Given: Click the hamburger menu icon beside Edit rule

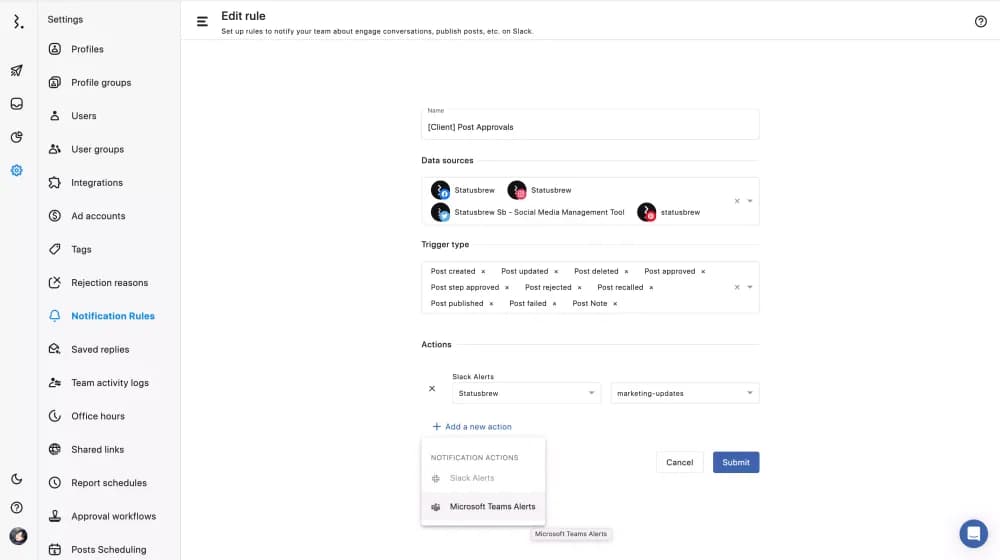Looking at the screenshot, I should tap(202, 21).
